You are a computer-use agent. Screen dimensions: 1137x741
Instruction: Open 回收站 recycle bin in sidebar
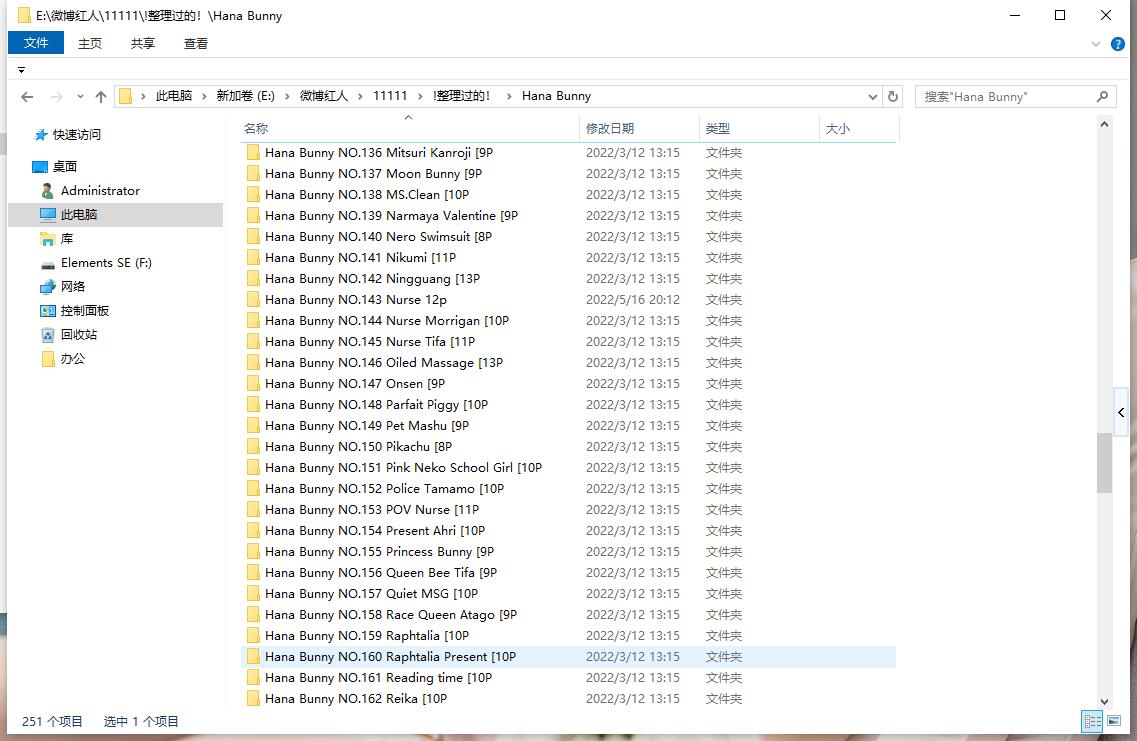(69, 334)
